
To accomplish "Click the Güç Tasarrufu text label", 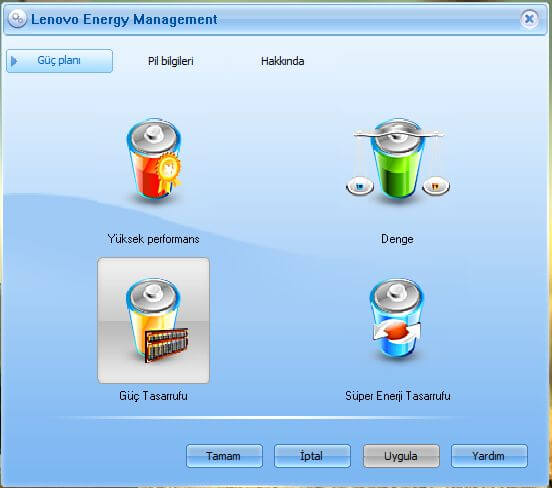I will (x=153, y=396).
